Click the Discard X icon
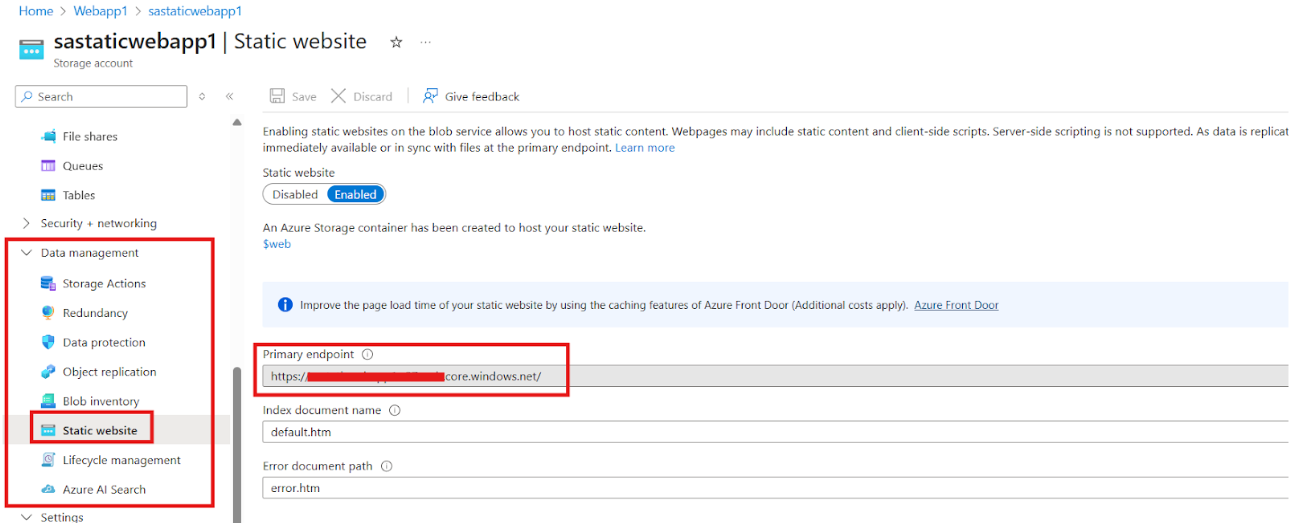 (338, 96)
